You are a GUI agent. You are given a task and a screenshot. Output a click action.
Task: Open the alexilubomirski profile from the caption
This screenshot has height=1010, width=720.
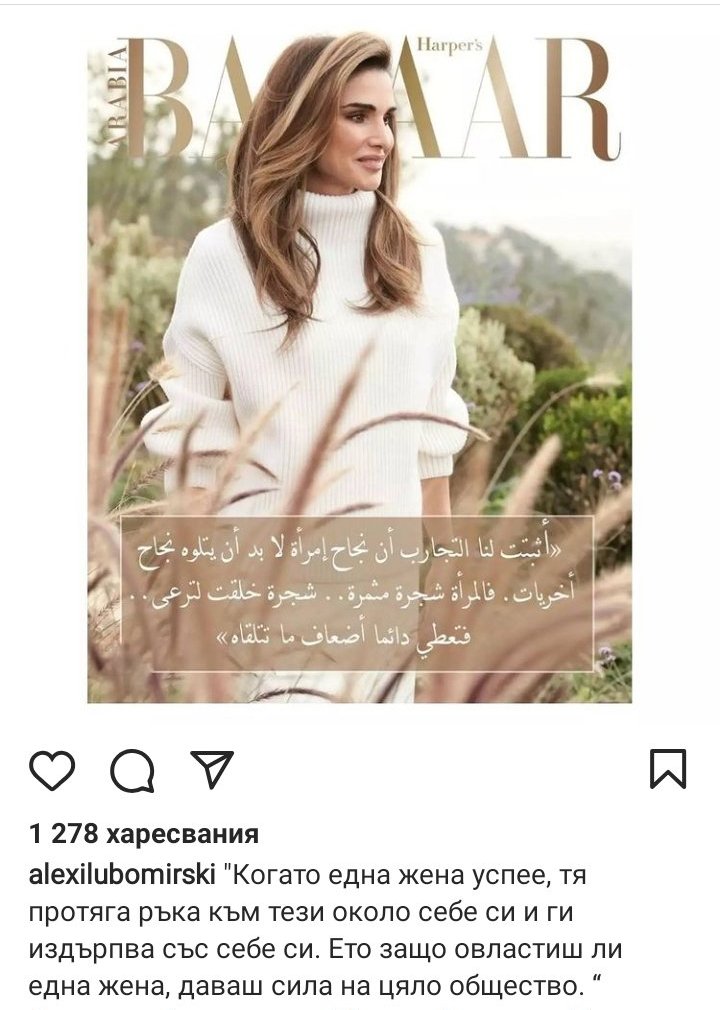pyautogui.click(x=122, y=876)
